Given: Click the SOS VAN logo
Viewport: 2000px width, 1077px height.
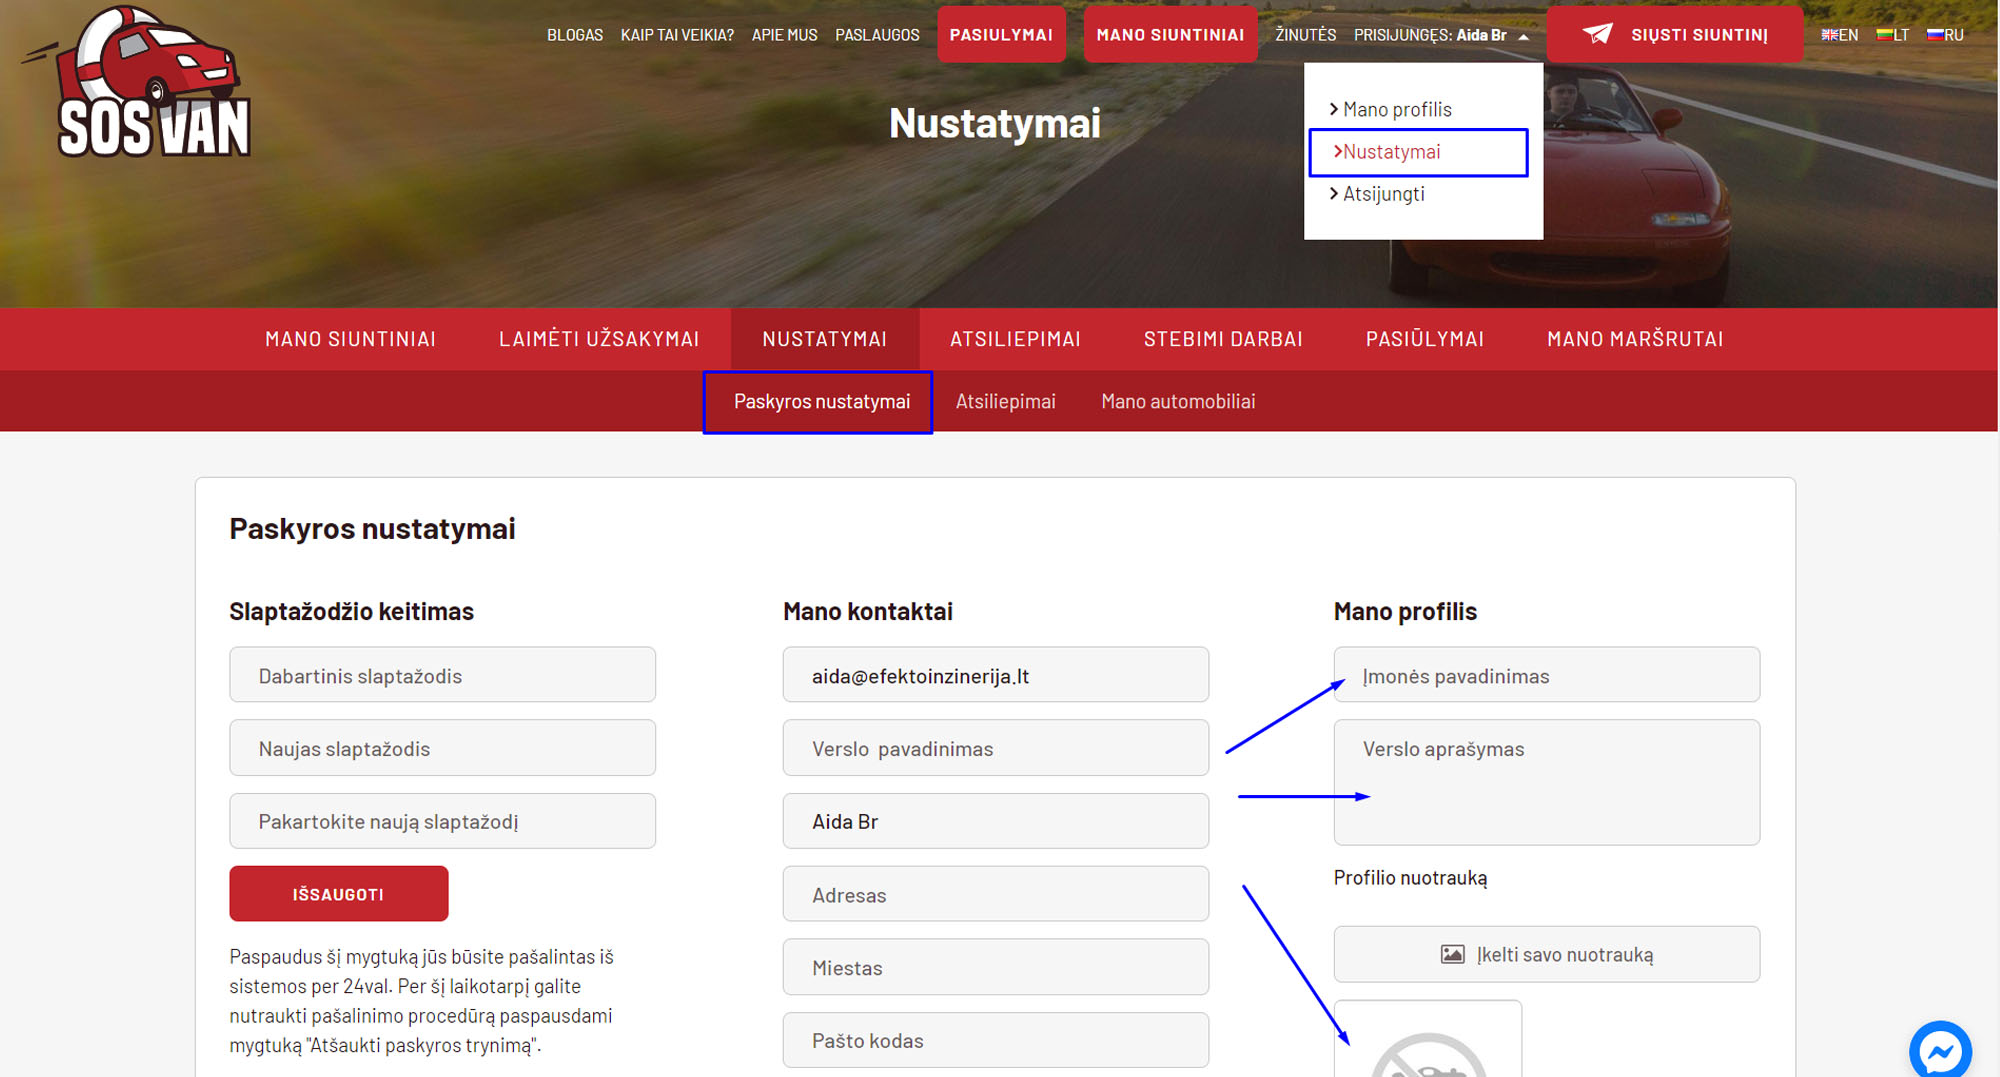Looking at the screenshot, I should pyautogui.click(x=140, y=82).
